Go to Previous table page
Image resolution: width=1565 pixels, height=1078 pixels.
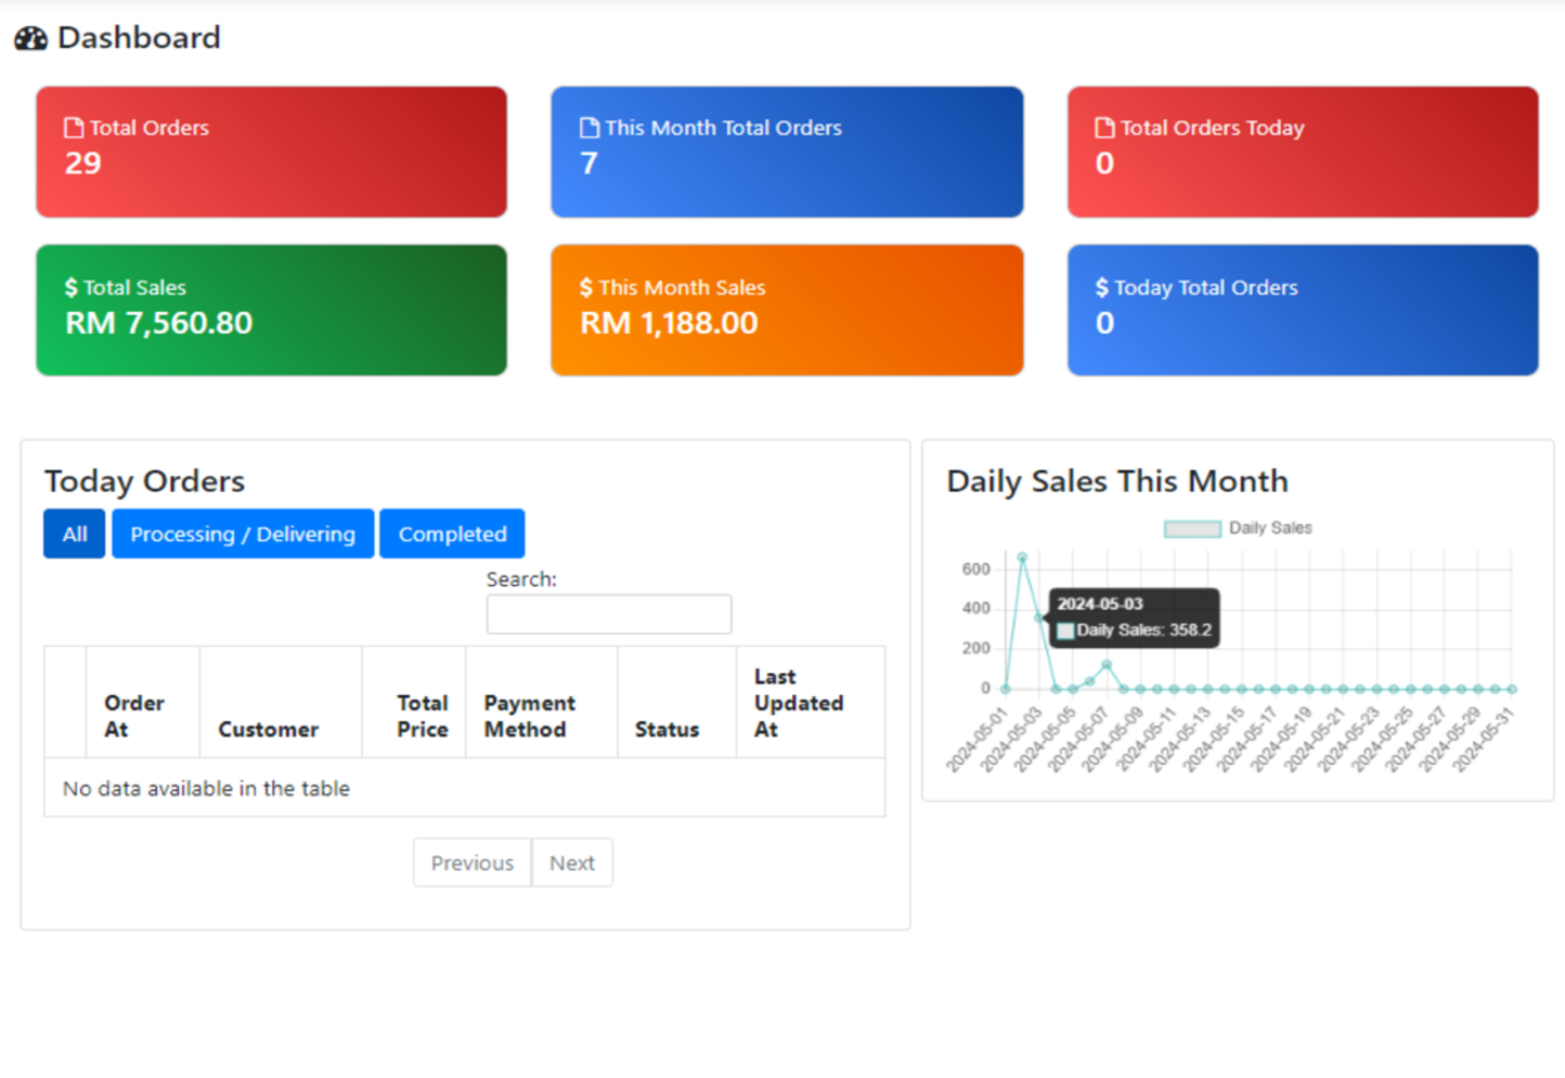tap(472, 863)
